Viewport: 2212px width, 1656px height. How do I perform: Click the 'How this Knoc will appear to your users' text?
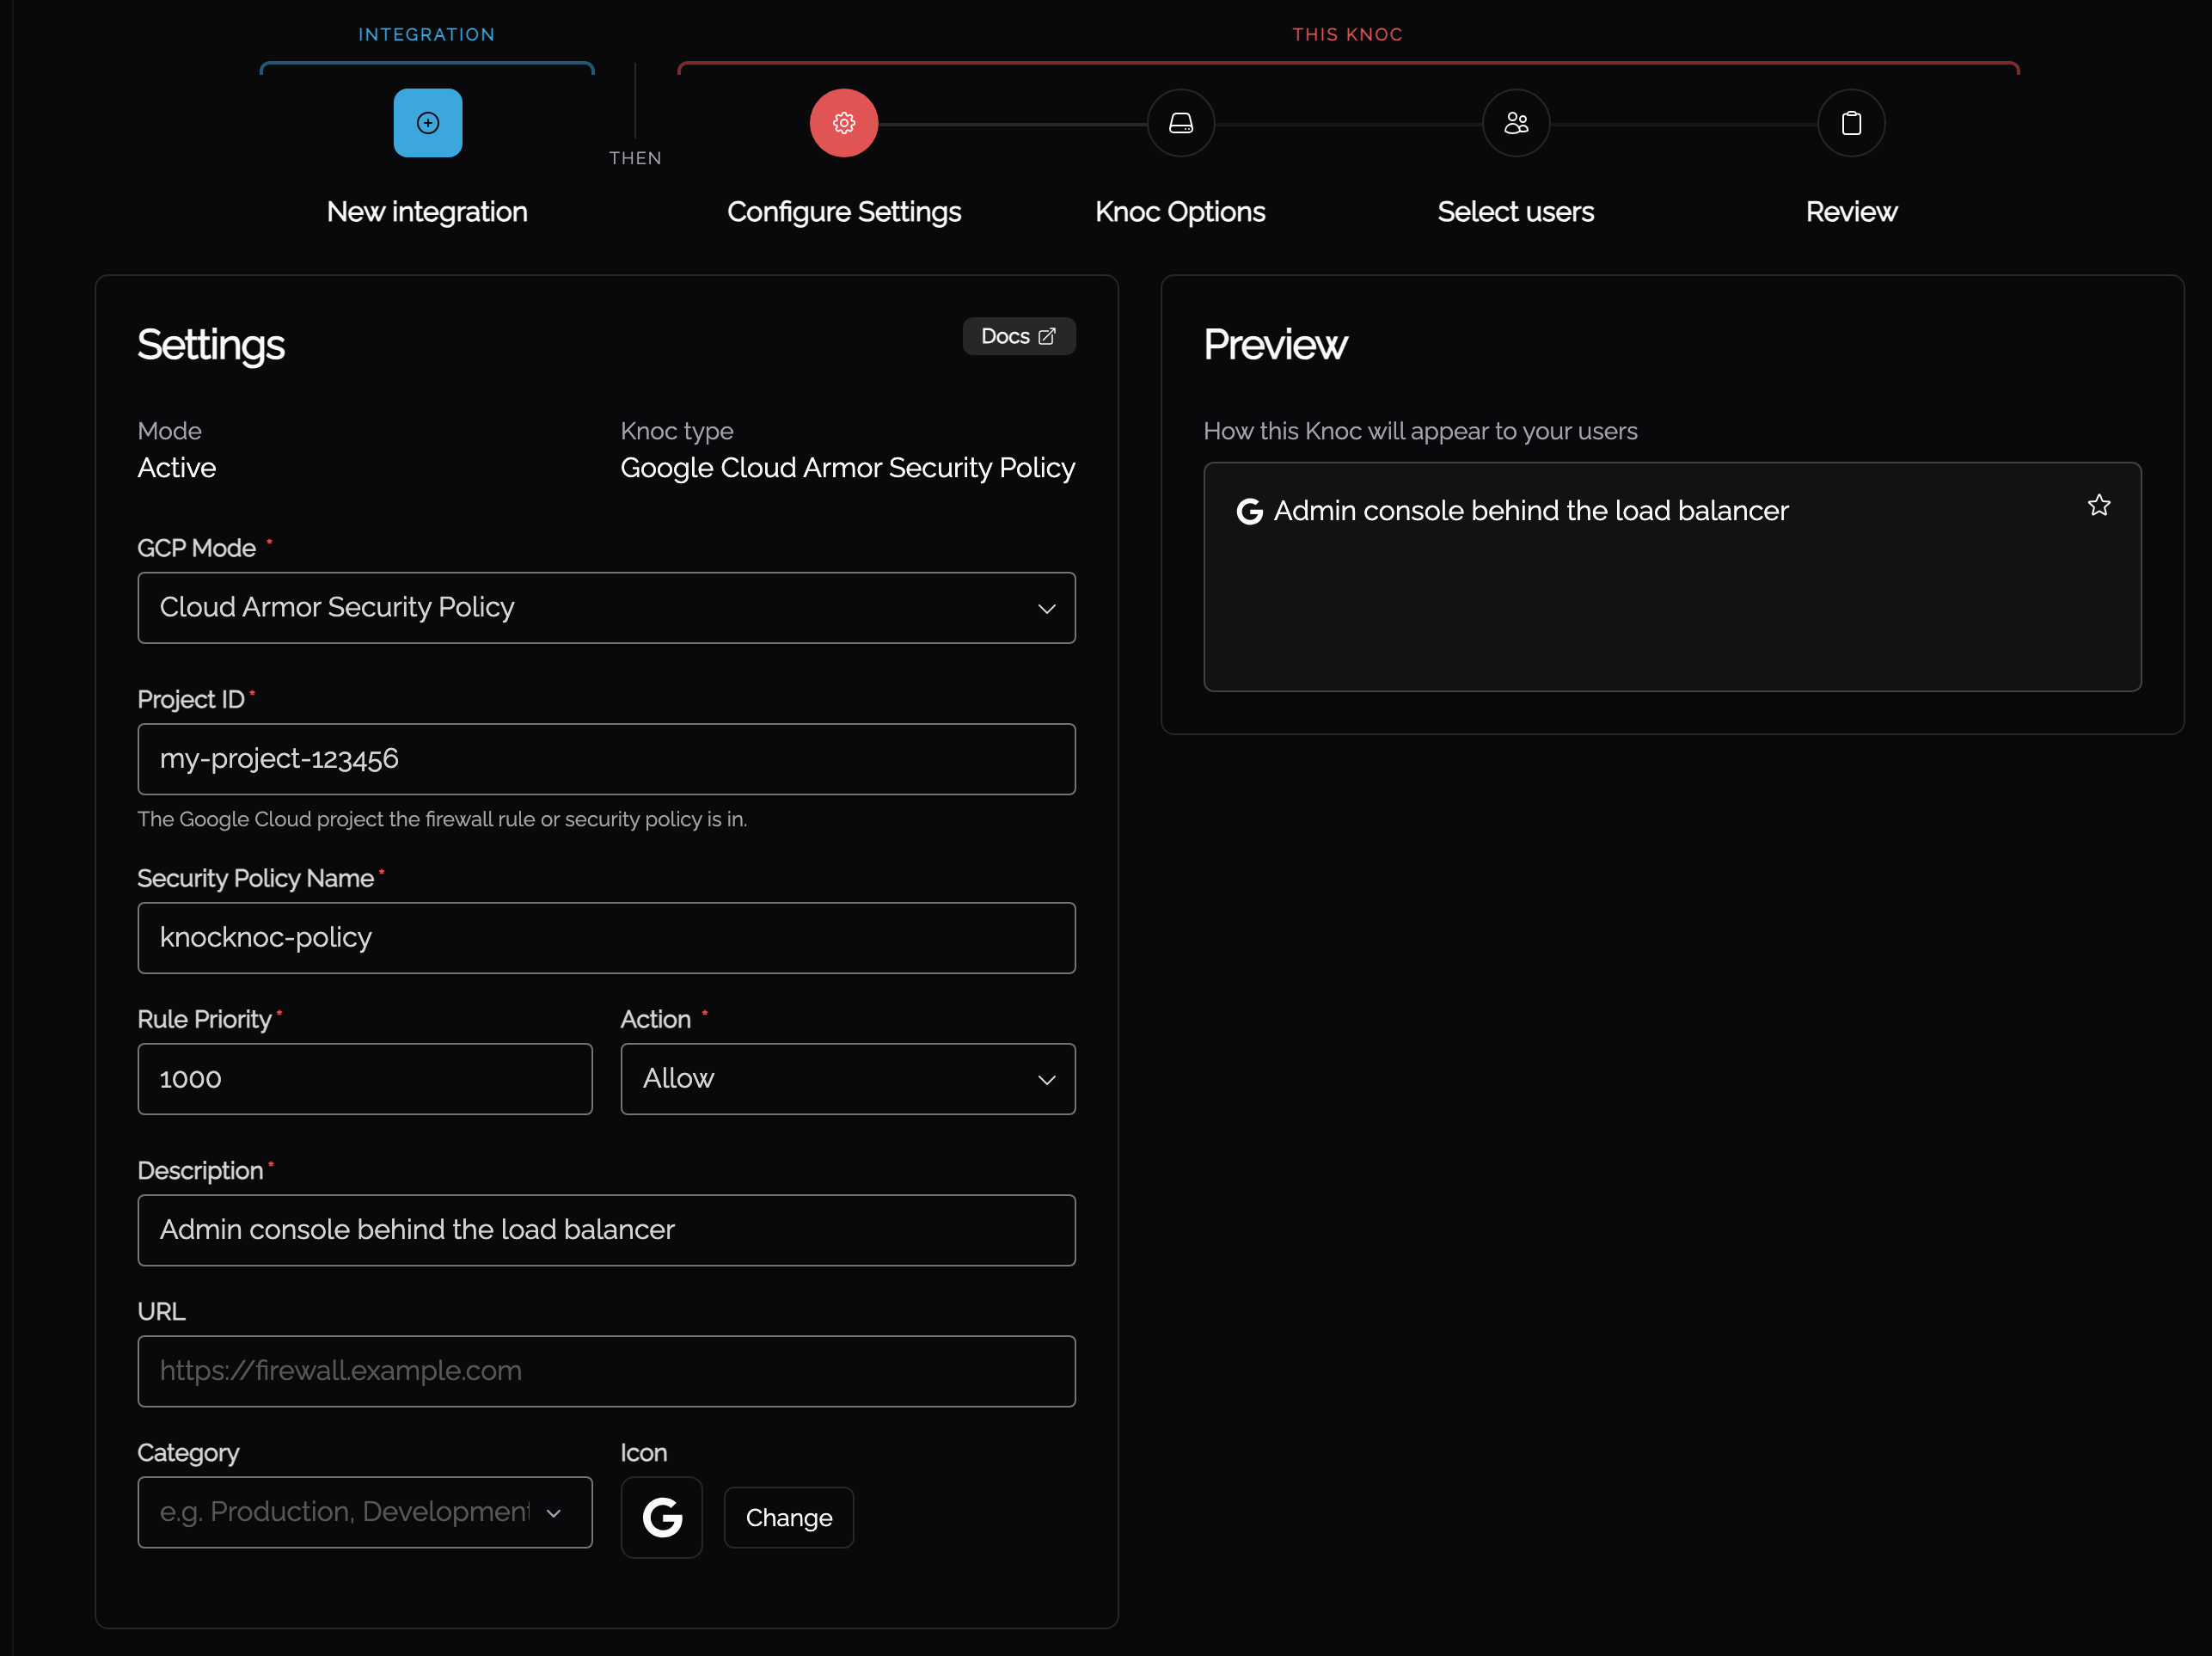(x=1419, y=431)
